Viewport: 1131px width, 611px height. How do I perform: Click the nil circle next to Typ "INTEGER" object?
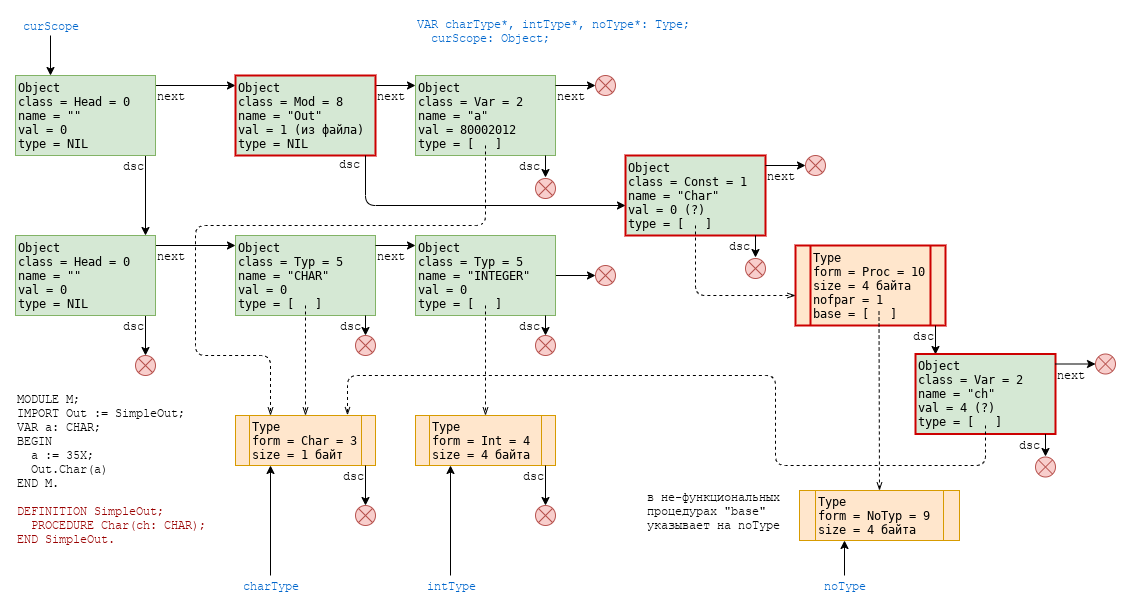[x=605, y=275]
